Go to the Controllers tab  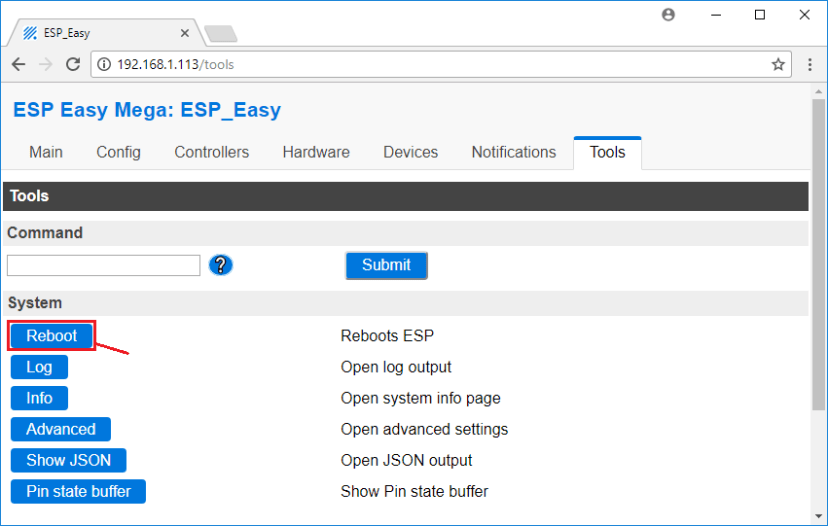coord(211,152)
